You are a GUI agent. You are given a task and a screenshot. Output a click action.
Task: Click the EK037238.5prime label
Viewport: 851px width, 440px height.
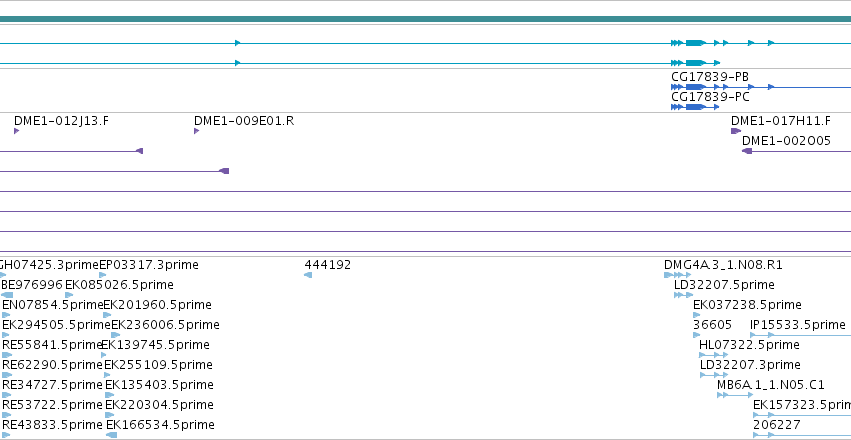(x=747, y=305)
